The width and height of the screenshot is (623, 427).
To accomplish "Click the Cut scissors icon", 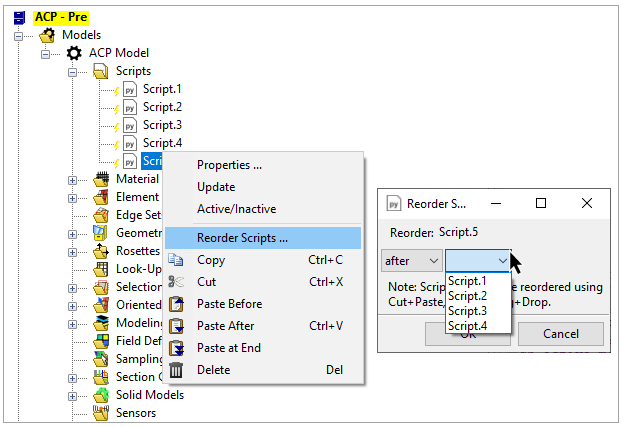I will tap(177, 282).
